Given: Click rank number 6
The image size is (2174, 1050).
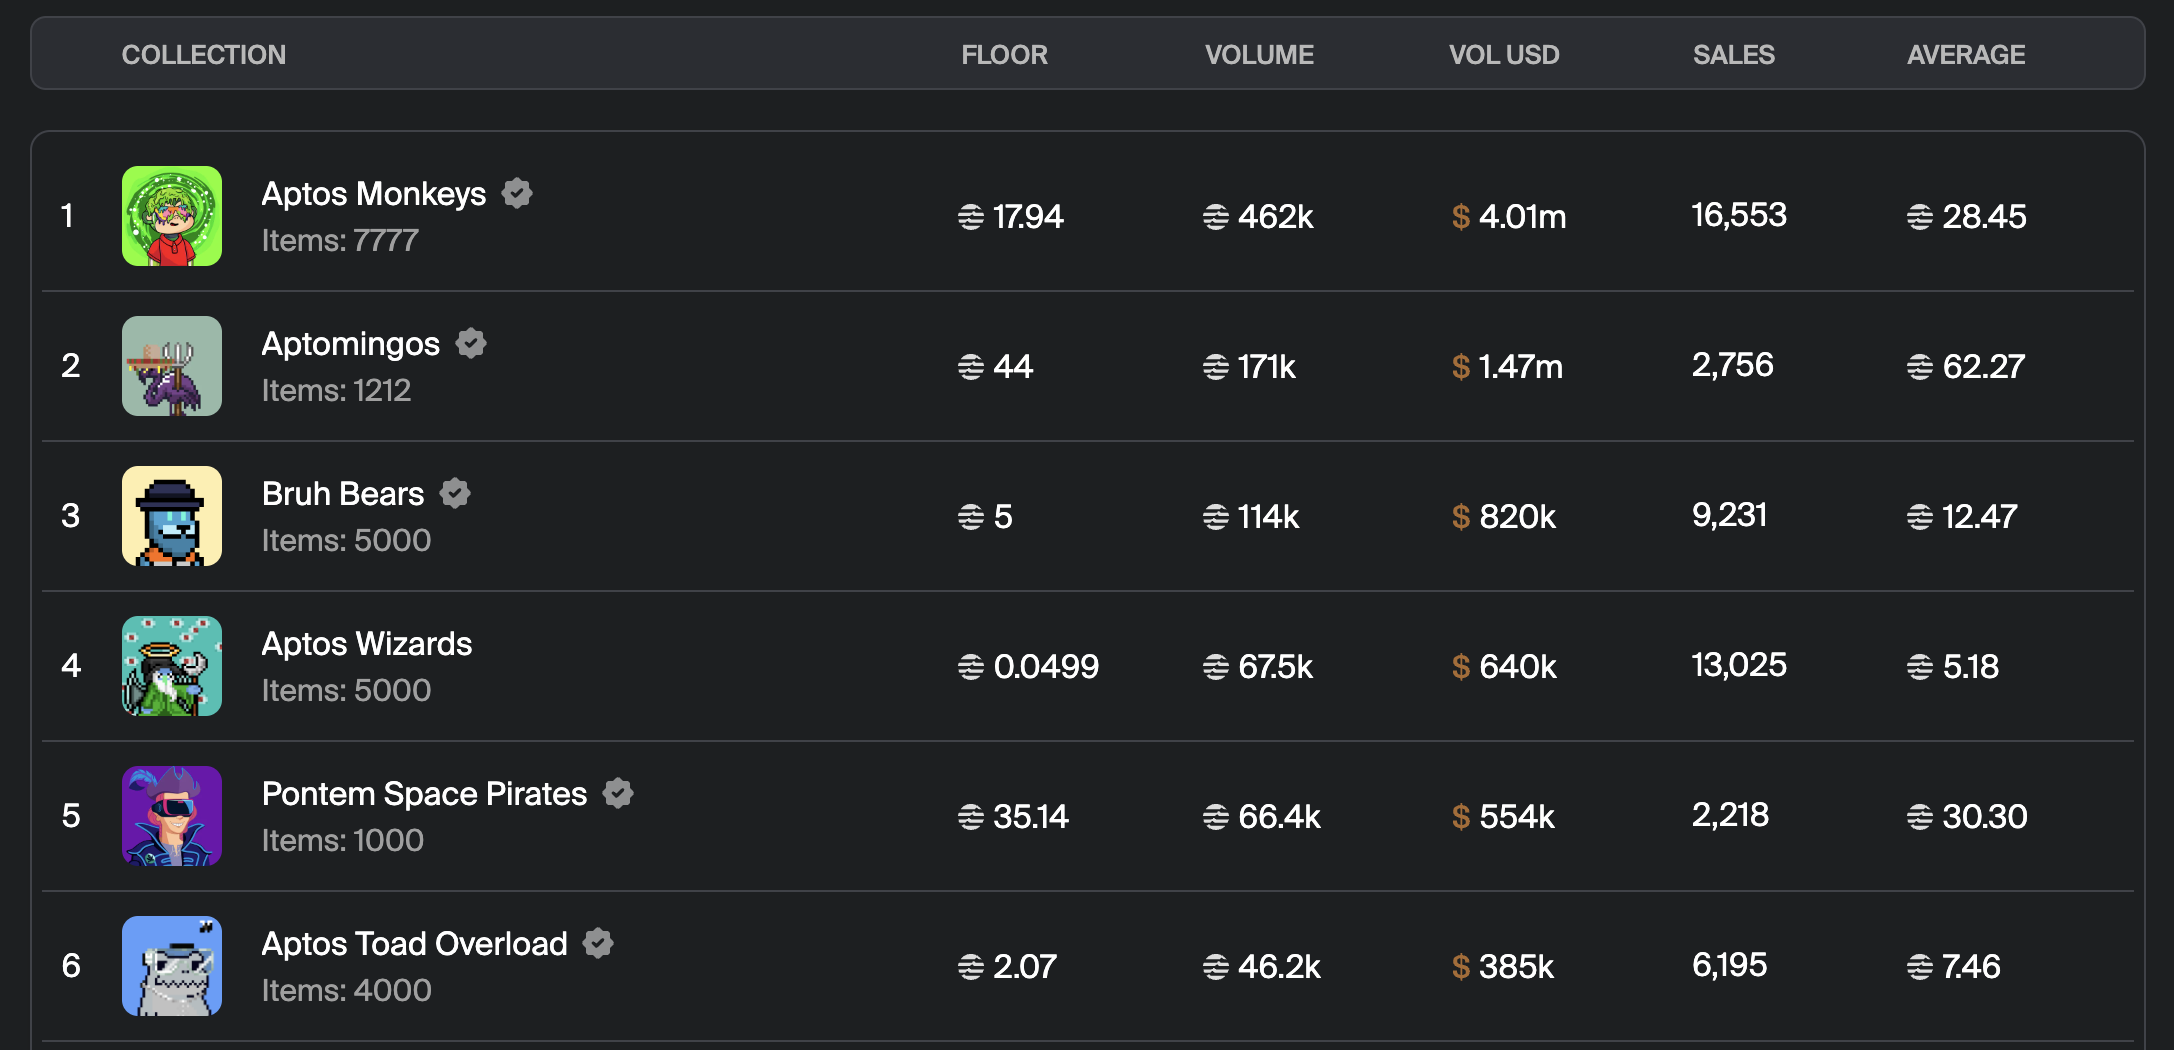Looking at the screenshot, I should (x=71, y=966).
